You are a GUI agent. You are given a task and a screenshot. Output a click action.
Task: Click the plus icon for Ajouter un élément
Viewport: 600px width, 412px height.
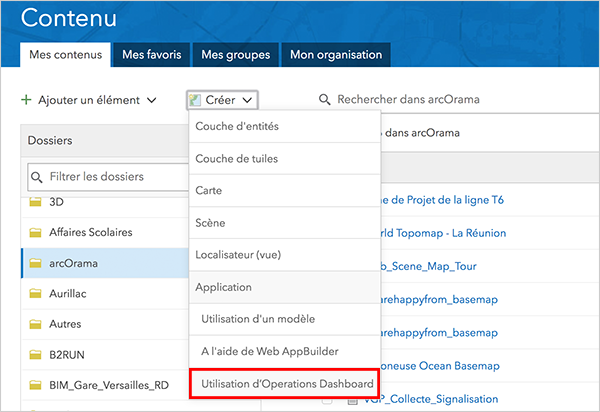pos(26,100)
